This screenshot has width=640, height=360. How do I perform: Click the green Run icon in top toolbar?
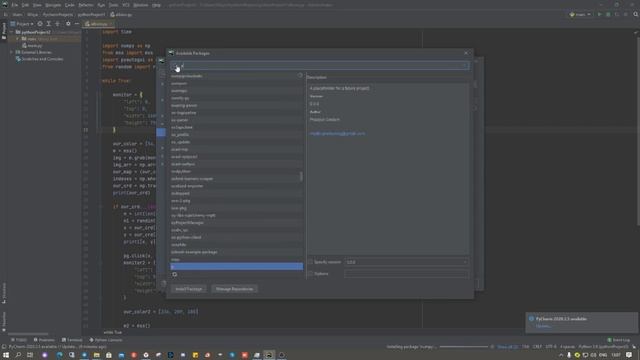coord(600,14)
